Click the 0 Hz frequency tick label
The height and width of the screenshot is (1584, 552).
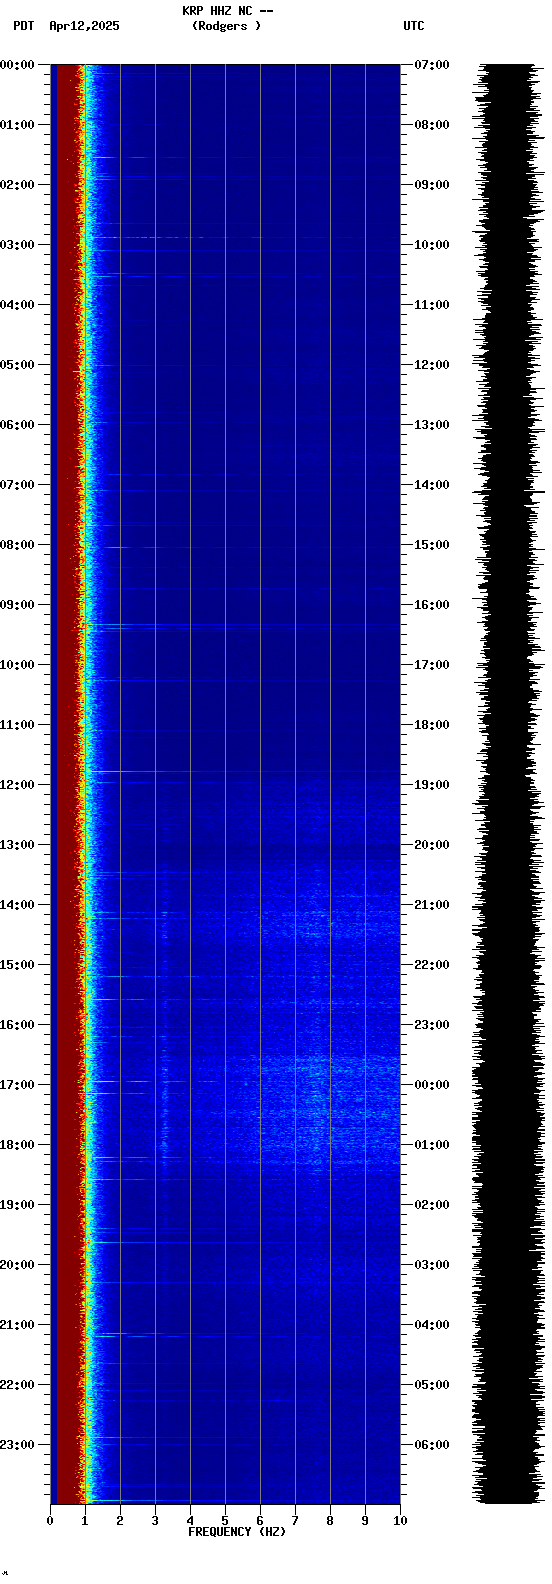coord(50,1521)
